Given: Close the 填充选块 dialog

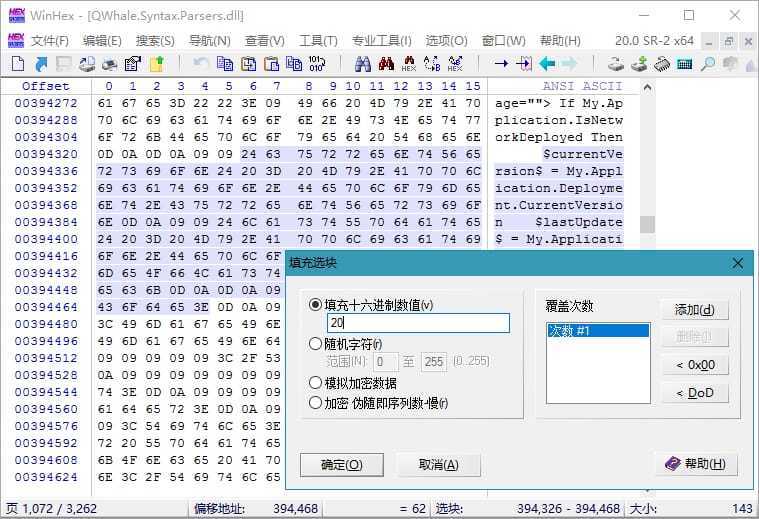Looking at the screenshot, I should [x=738, y=263].
